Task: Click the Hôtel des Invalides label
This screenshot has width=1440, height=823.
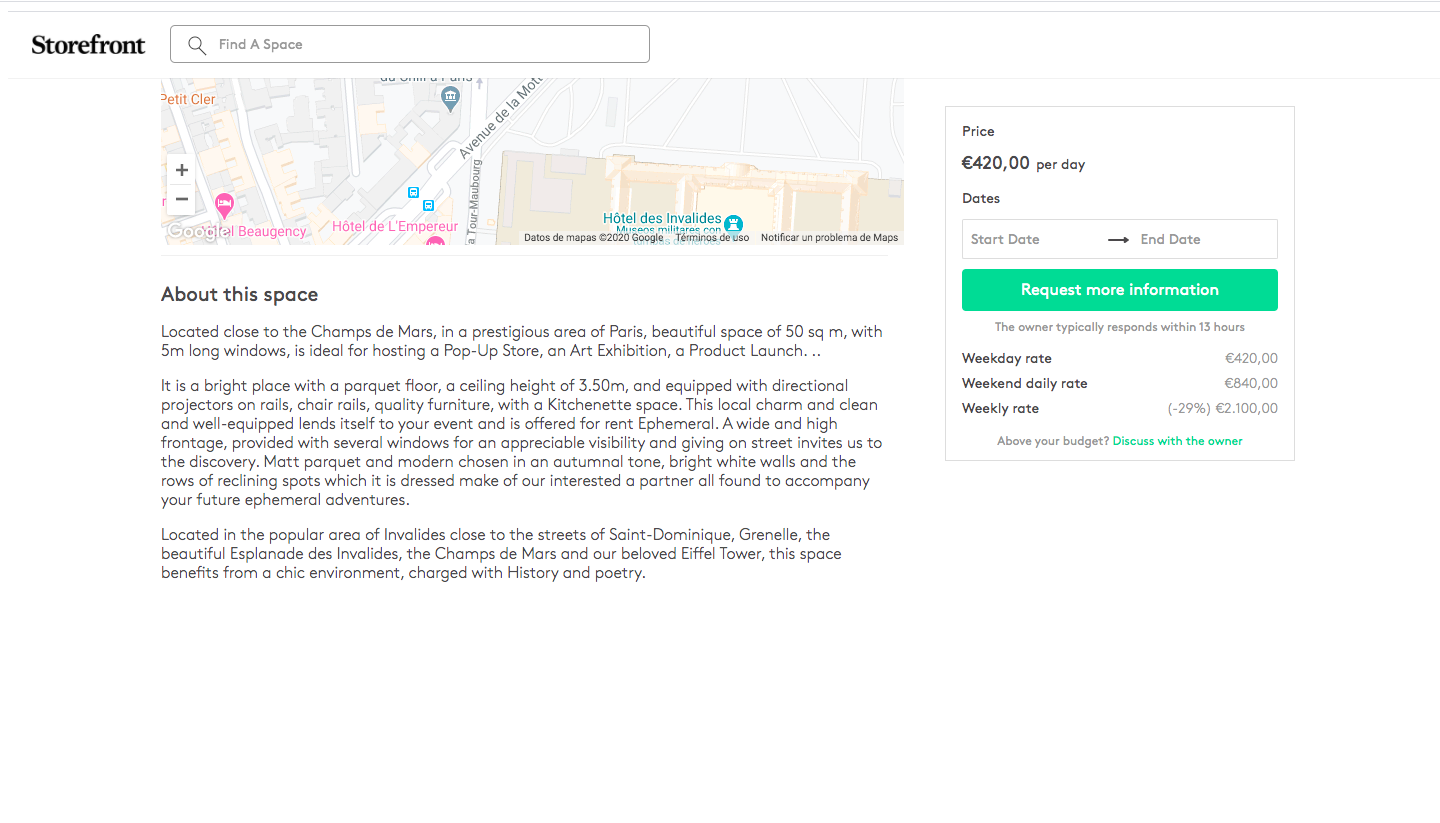Action: 662,218
